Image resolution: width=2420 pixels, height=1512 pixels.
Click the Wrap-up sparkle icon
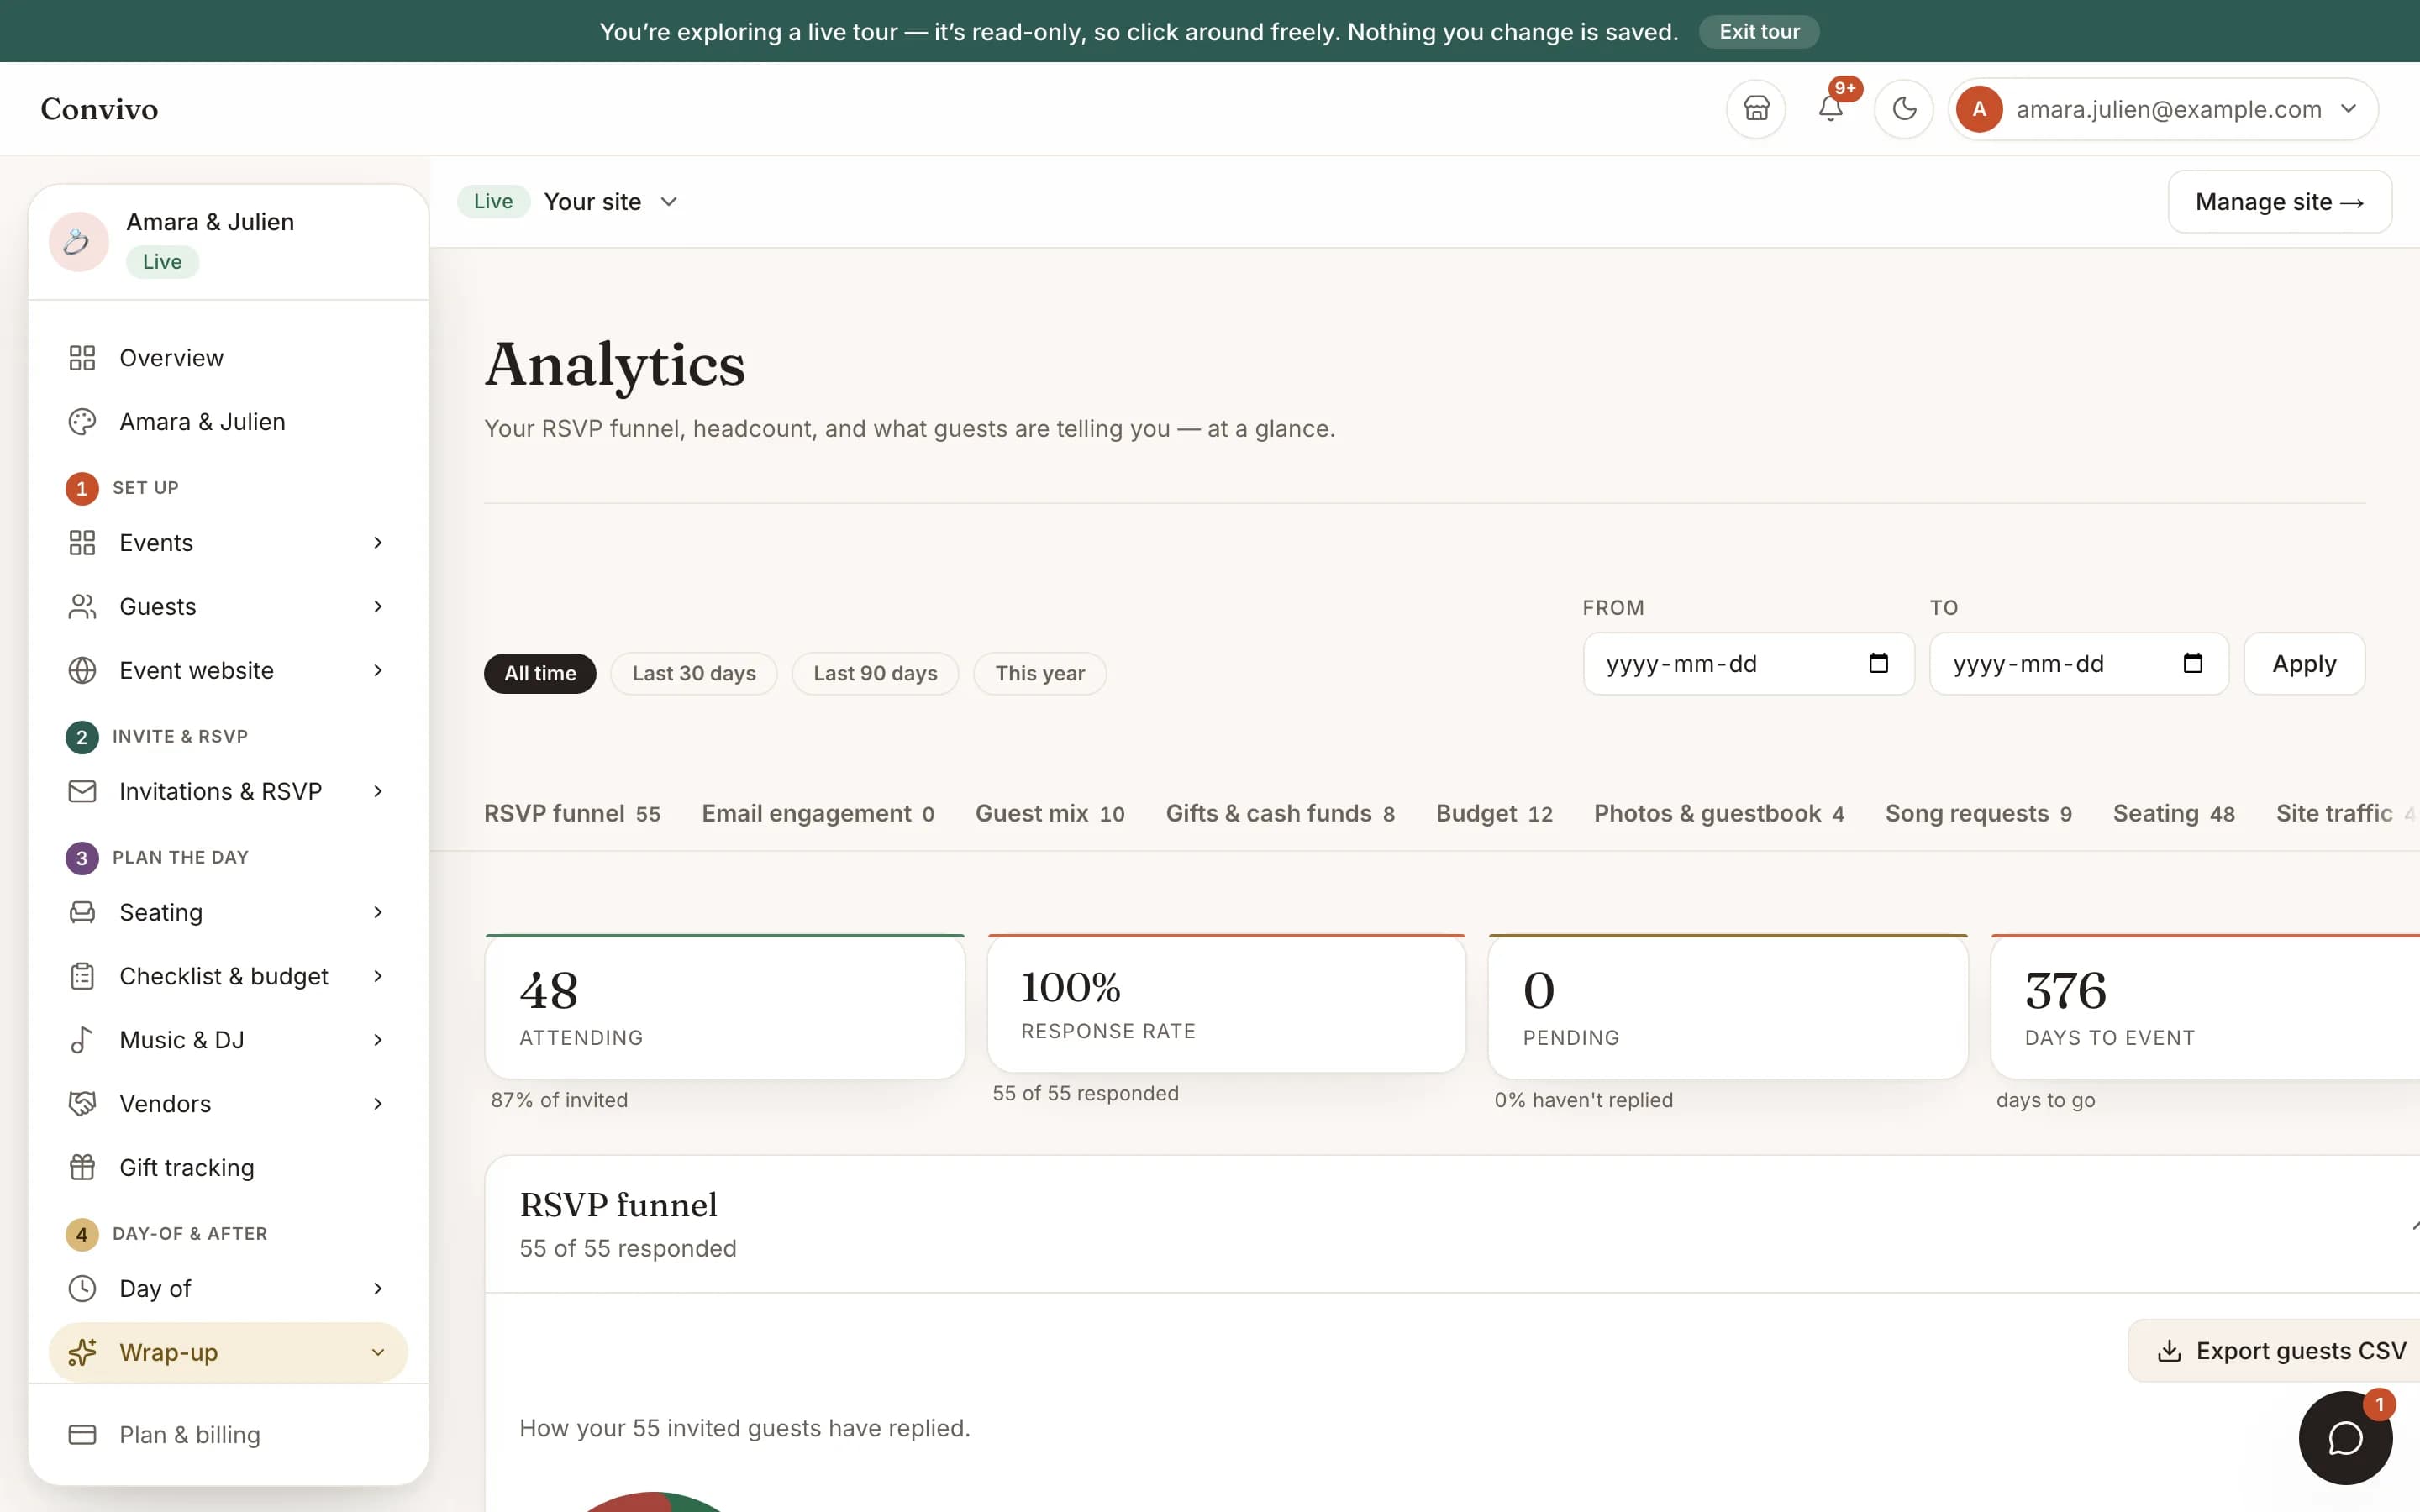pyautogui.click(x=82, y=1353)
